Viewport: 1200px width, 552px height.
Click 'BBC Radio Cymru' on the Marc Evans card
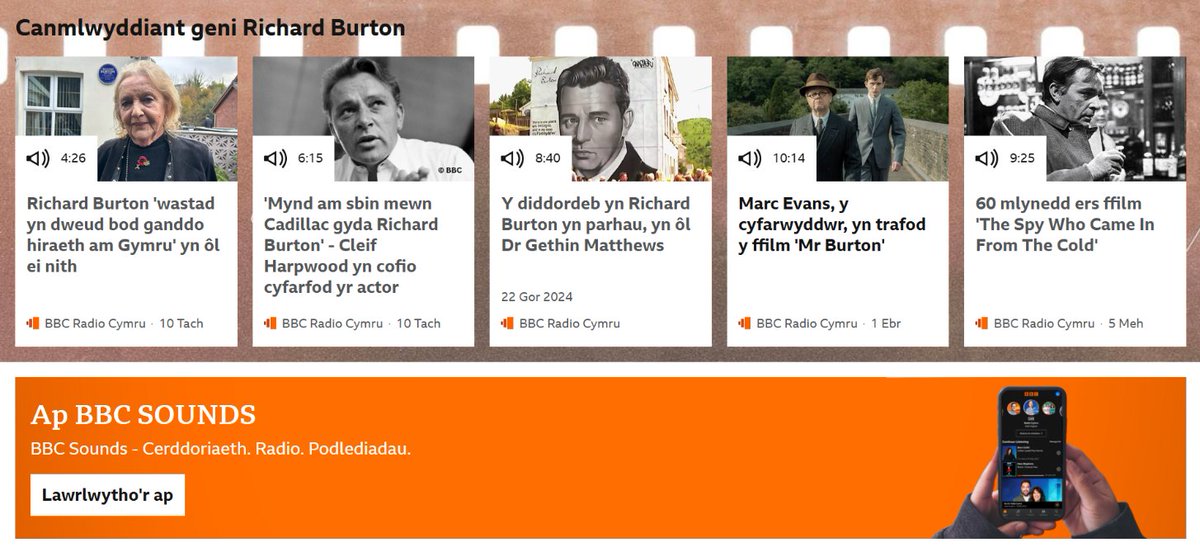tap(807, 323)
